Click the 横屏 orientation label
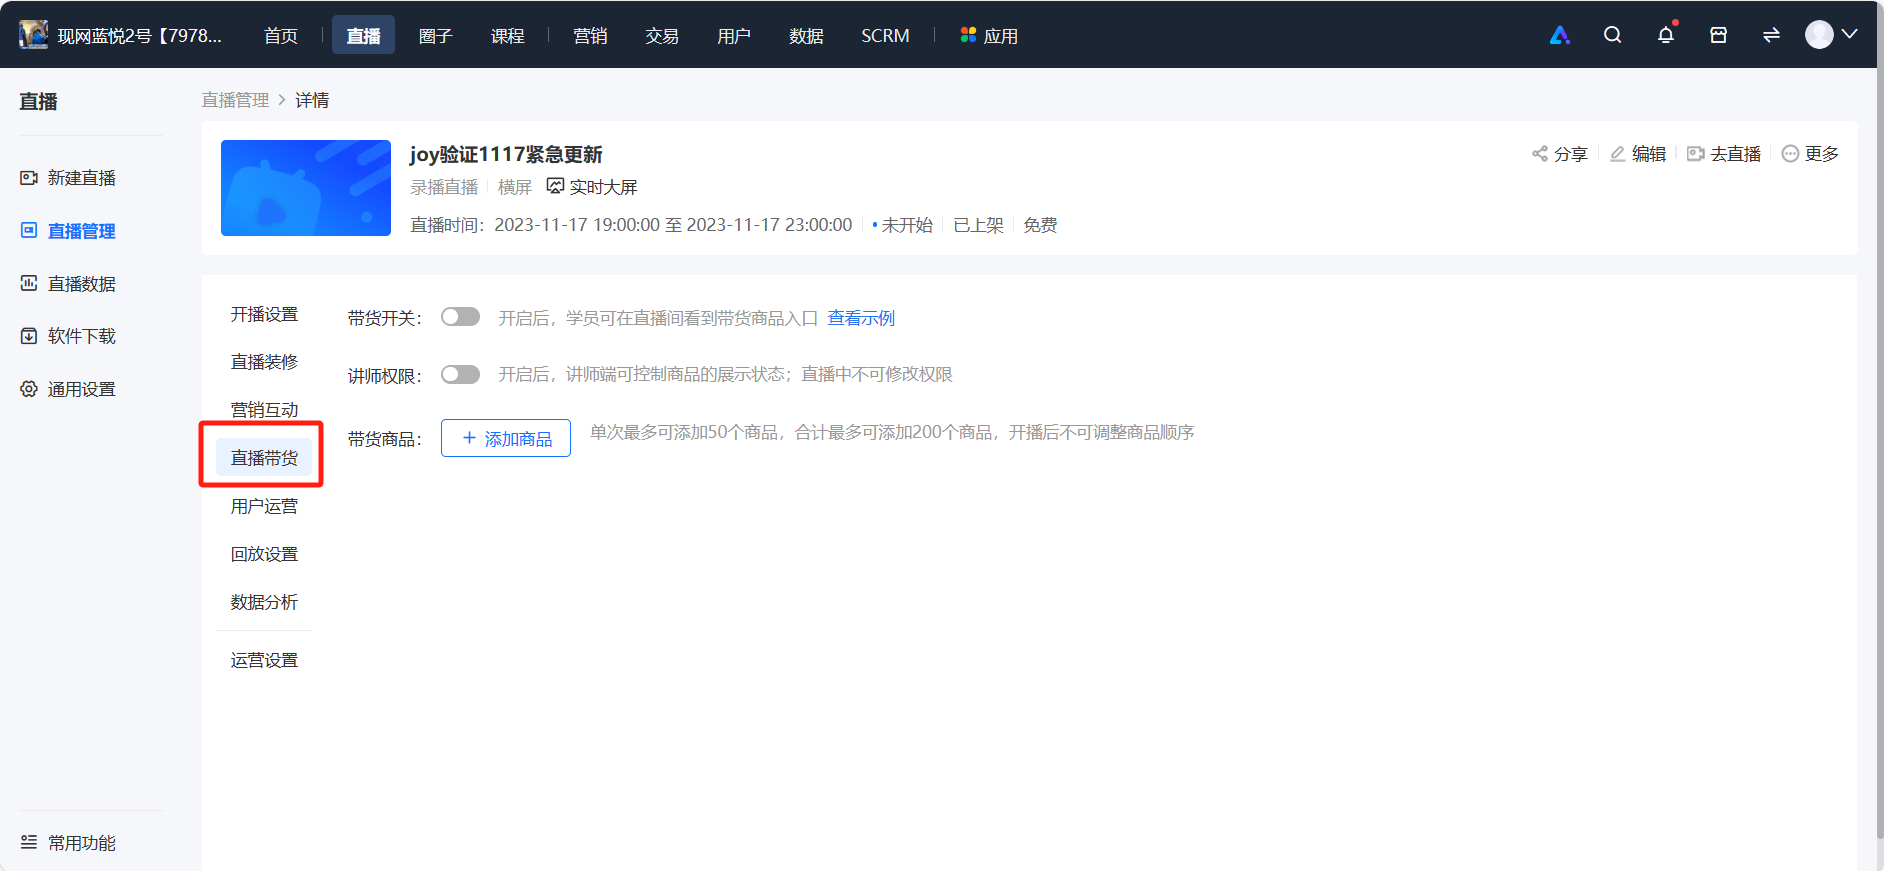 pos(515,187)
